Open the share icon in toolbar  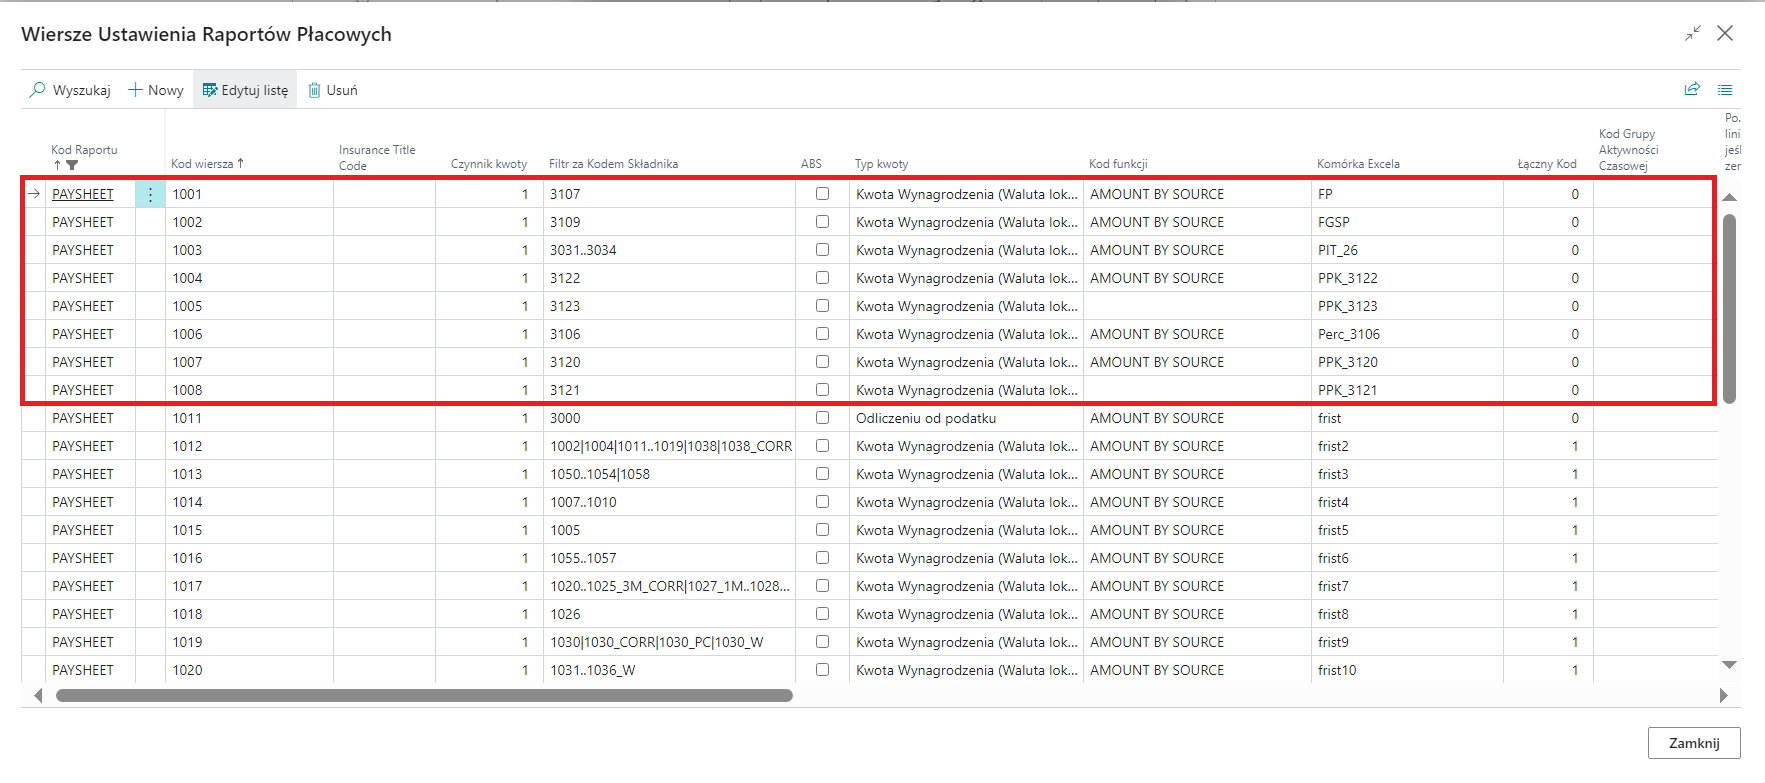(x=1692, y=89)
